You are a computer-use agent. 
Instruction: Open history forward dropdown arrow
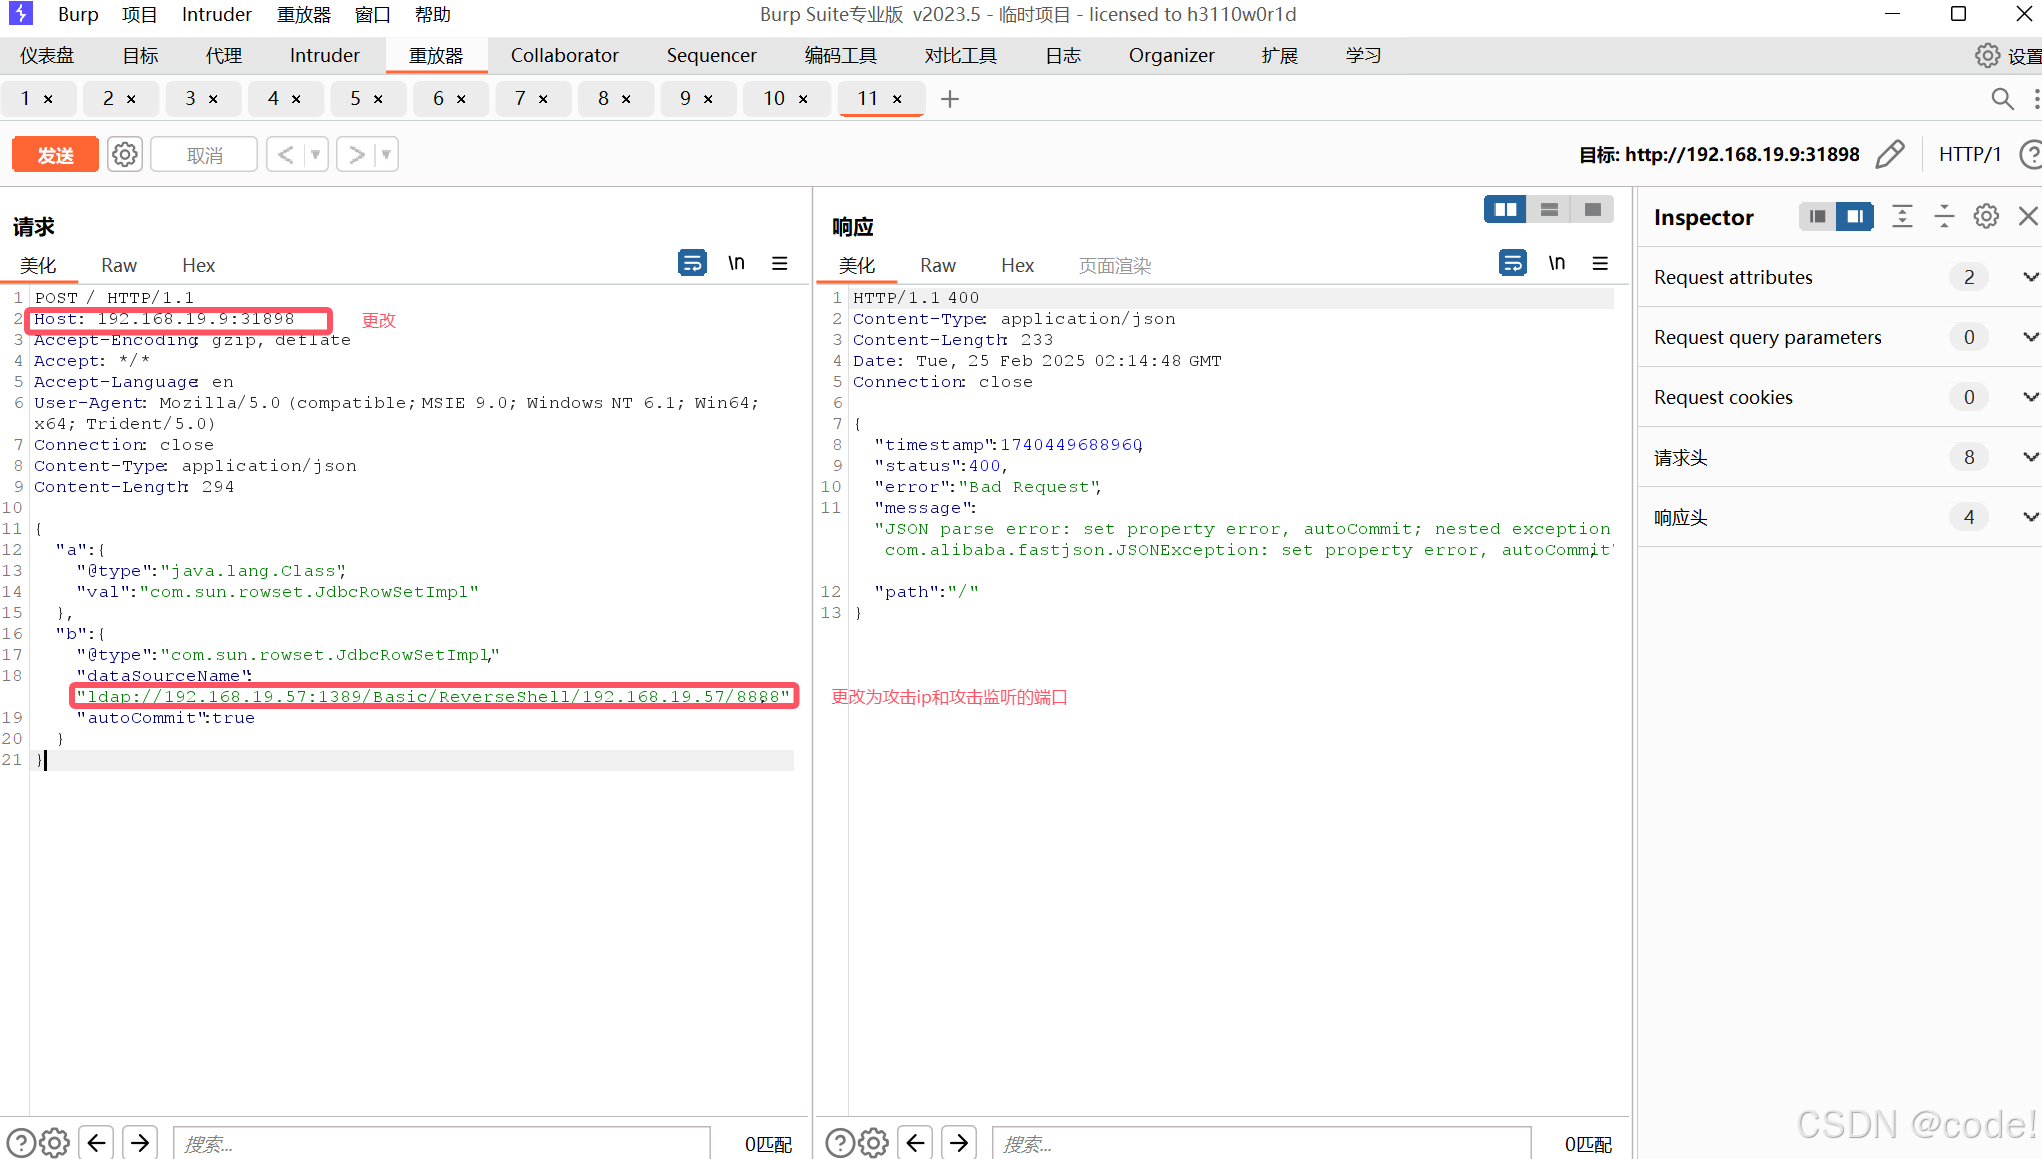(x=386, y=155)
